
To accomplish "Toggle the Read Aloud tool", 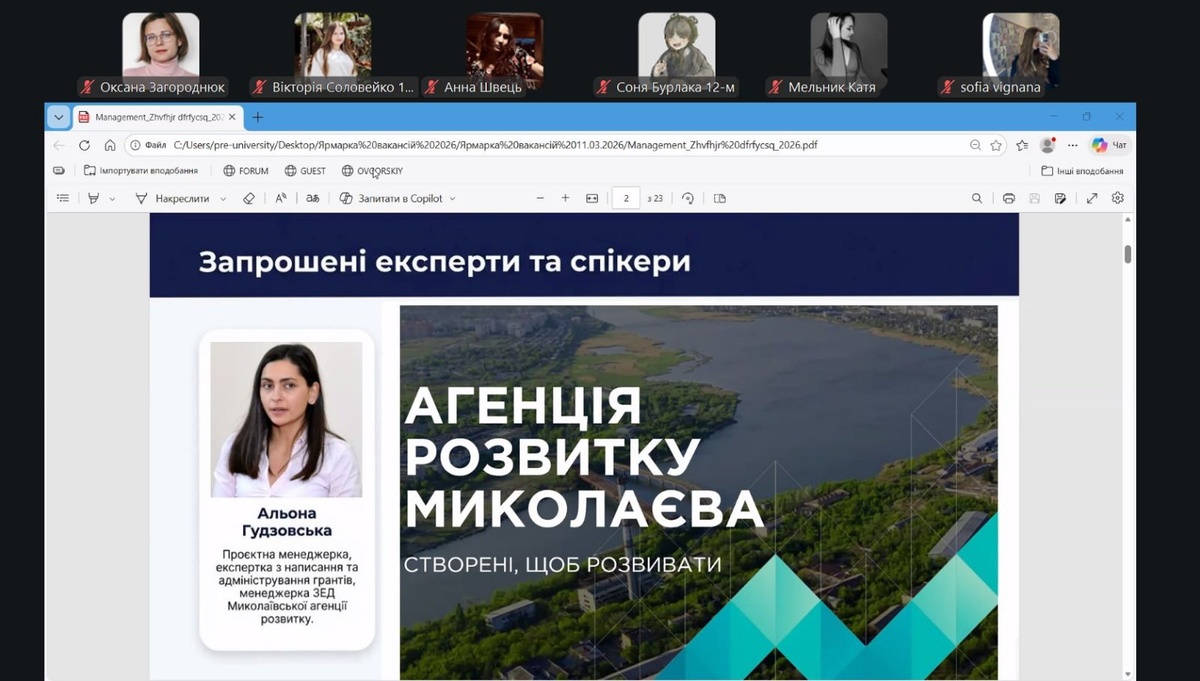I will 281,198.
